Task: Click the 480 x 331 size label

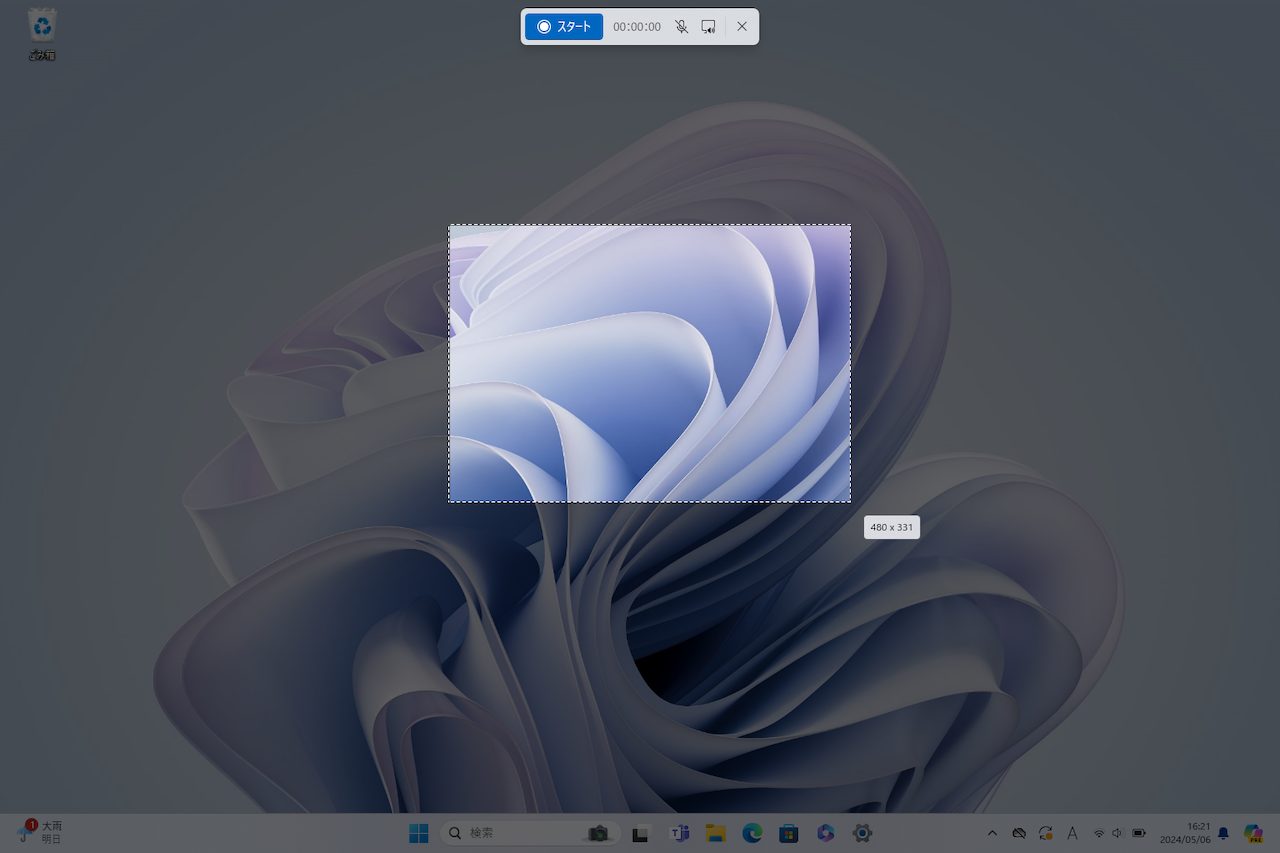Action: tap(891, 527)
